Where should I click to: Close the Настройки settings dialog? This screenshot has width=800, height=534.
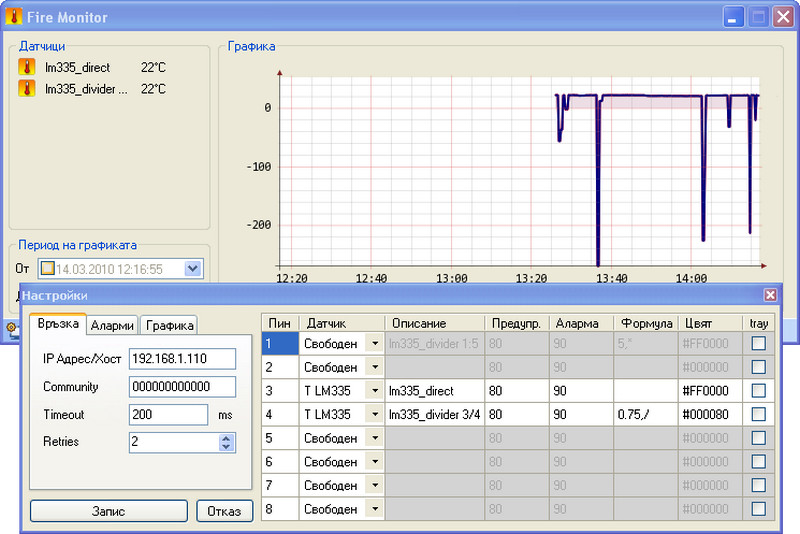coord(770,295)
